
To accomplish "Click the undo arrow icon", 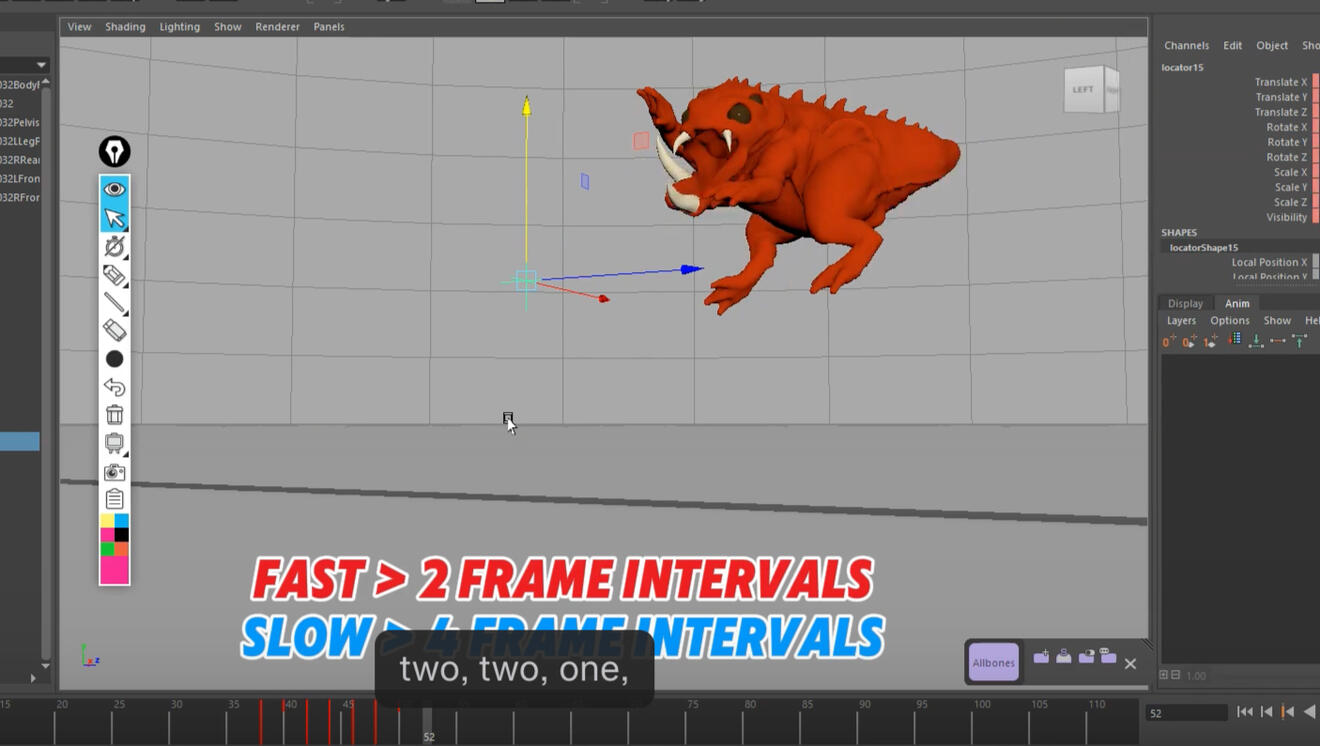I will (x=114, y=387).
